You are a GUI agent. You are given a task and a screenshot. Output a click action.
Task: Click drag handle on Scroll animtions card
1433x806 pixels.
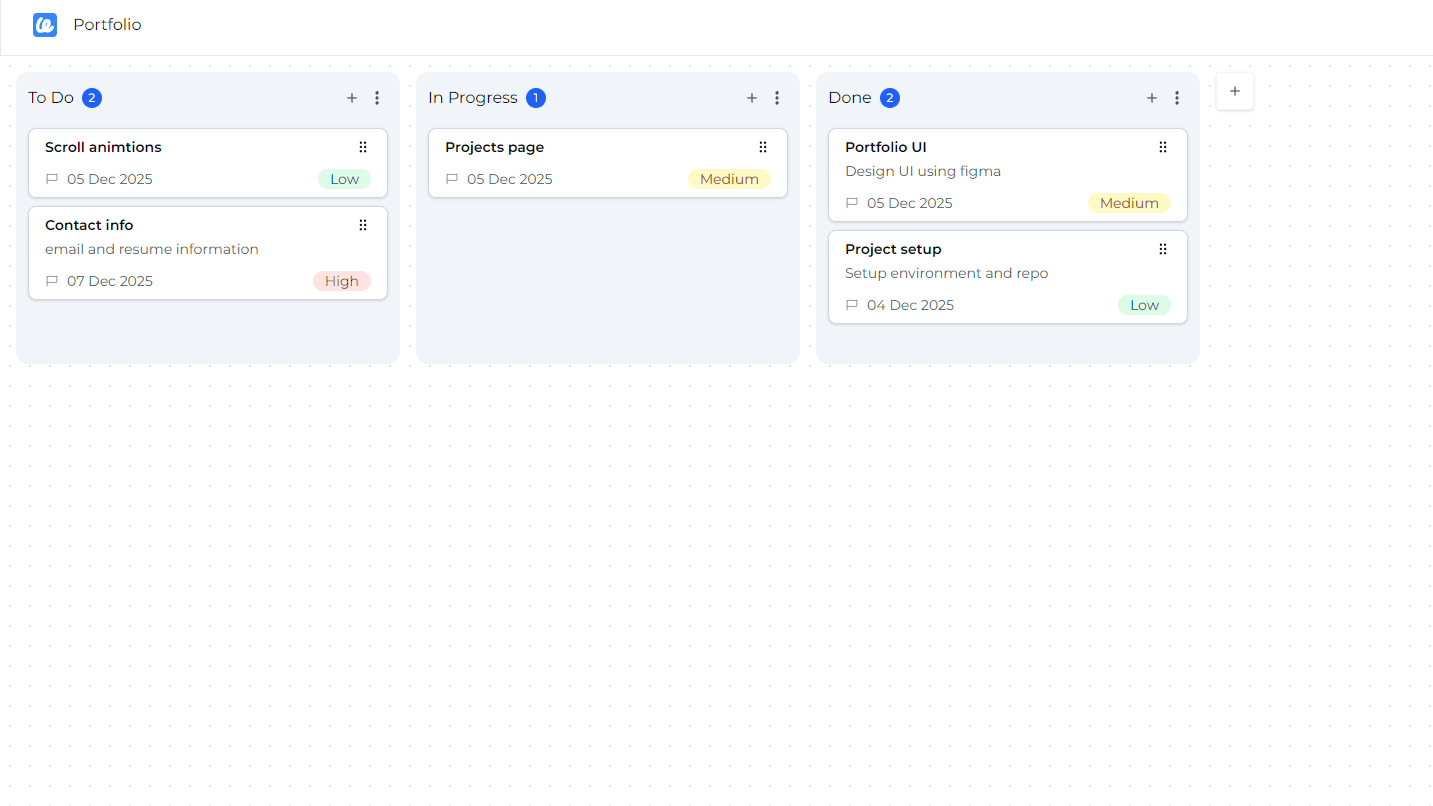coord(363,147)
